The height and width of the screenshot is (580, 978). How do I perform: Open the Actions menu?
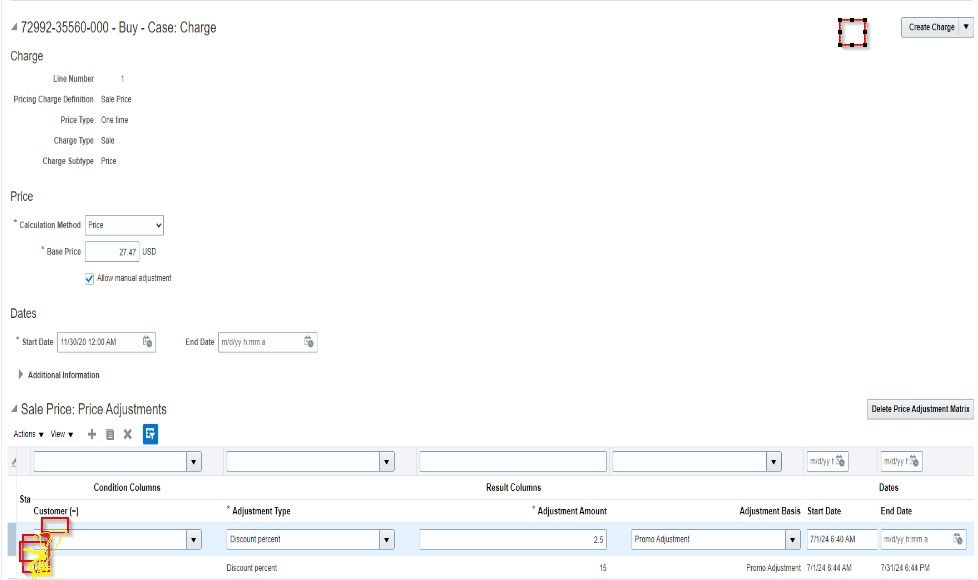25,436
